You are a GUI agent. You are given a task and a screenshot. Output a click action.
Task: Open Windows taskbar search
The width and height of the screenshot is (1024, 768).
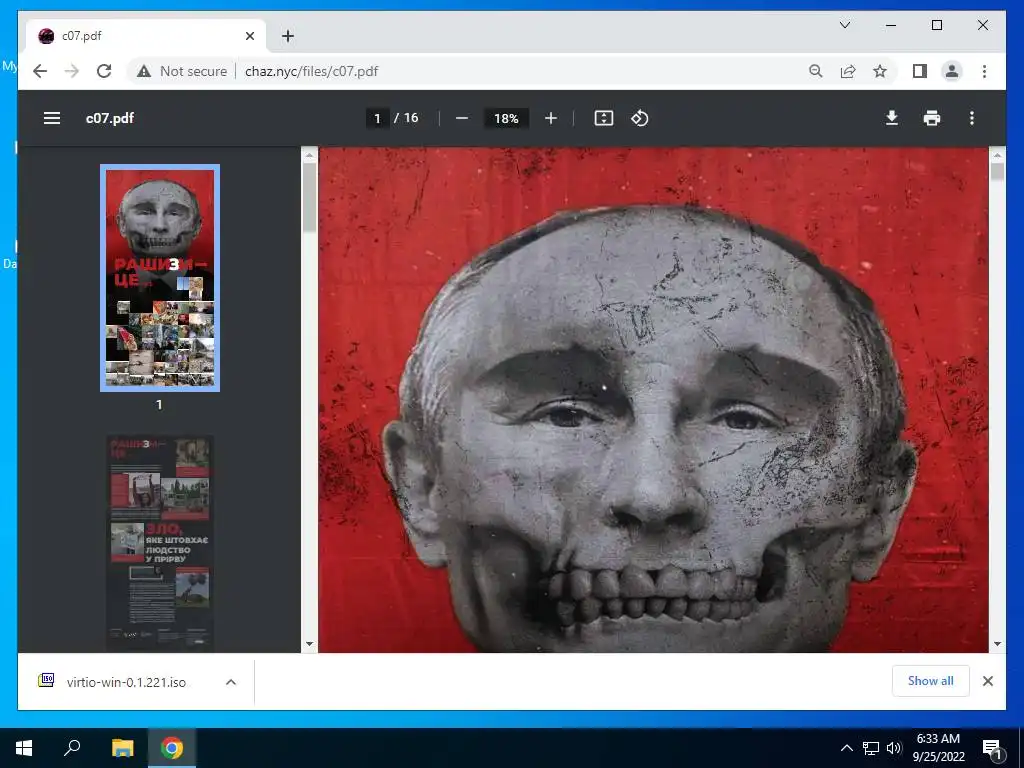(x=72, y=748)
